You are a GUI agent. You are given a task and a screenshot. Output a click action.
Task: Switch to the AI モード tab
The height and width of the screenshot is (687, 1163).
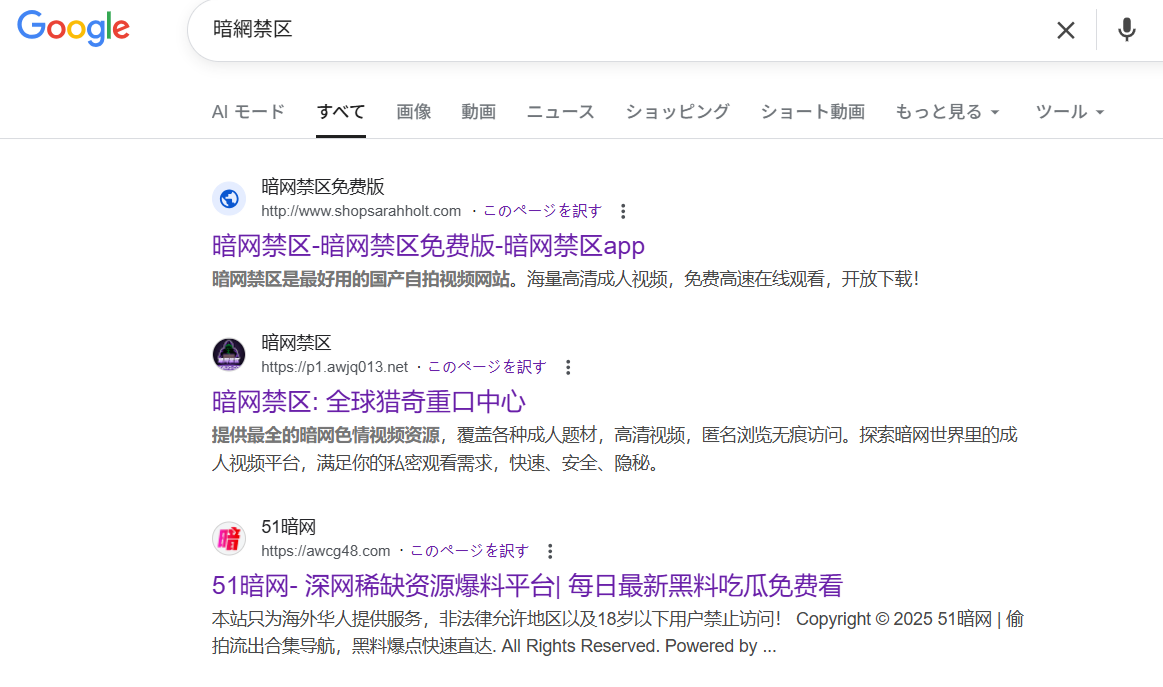click(248, 112)
